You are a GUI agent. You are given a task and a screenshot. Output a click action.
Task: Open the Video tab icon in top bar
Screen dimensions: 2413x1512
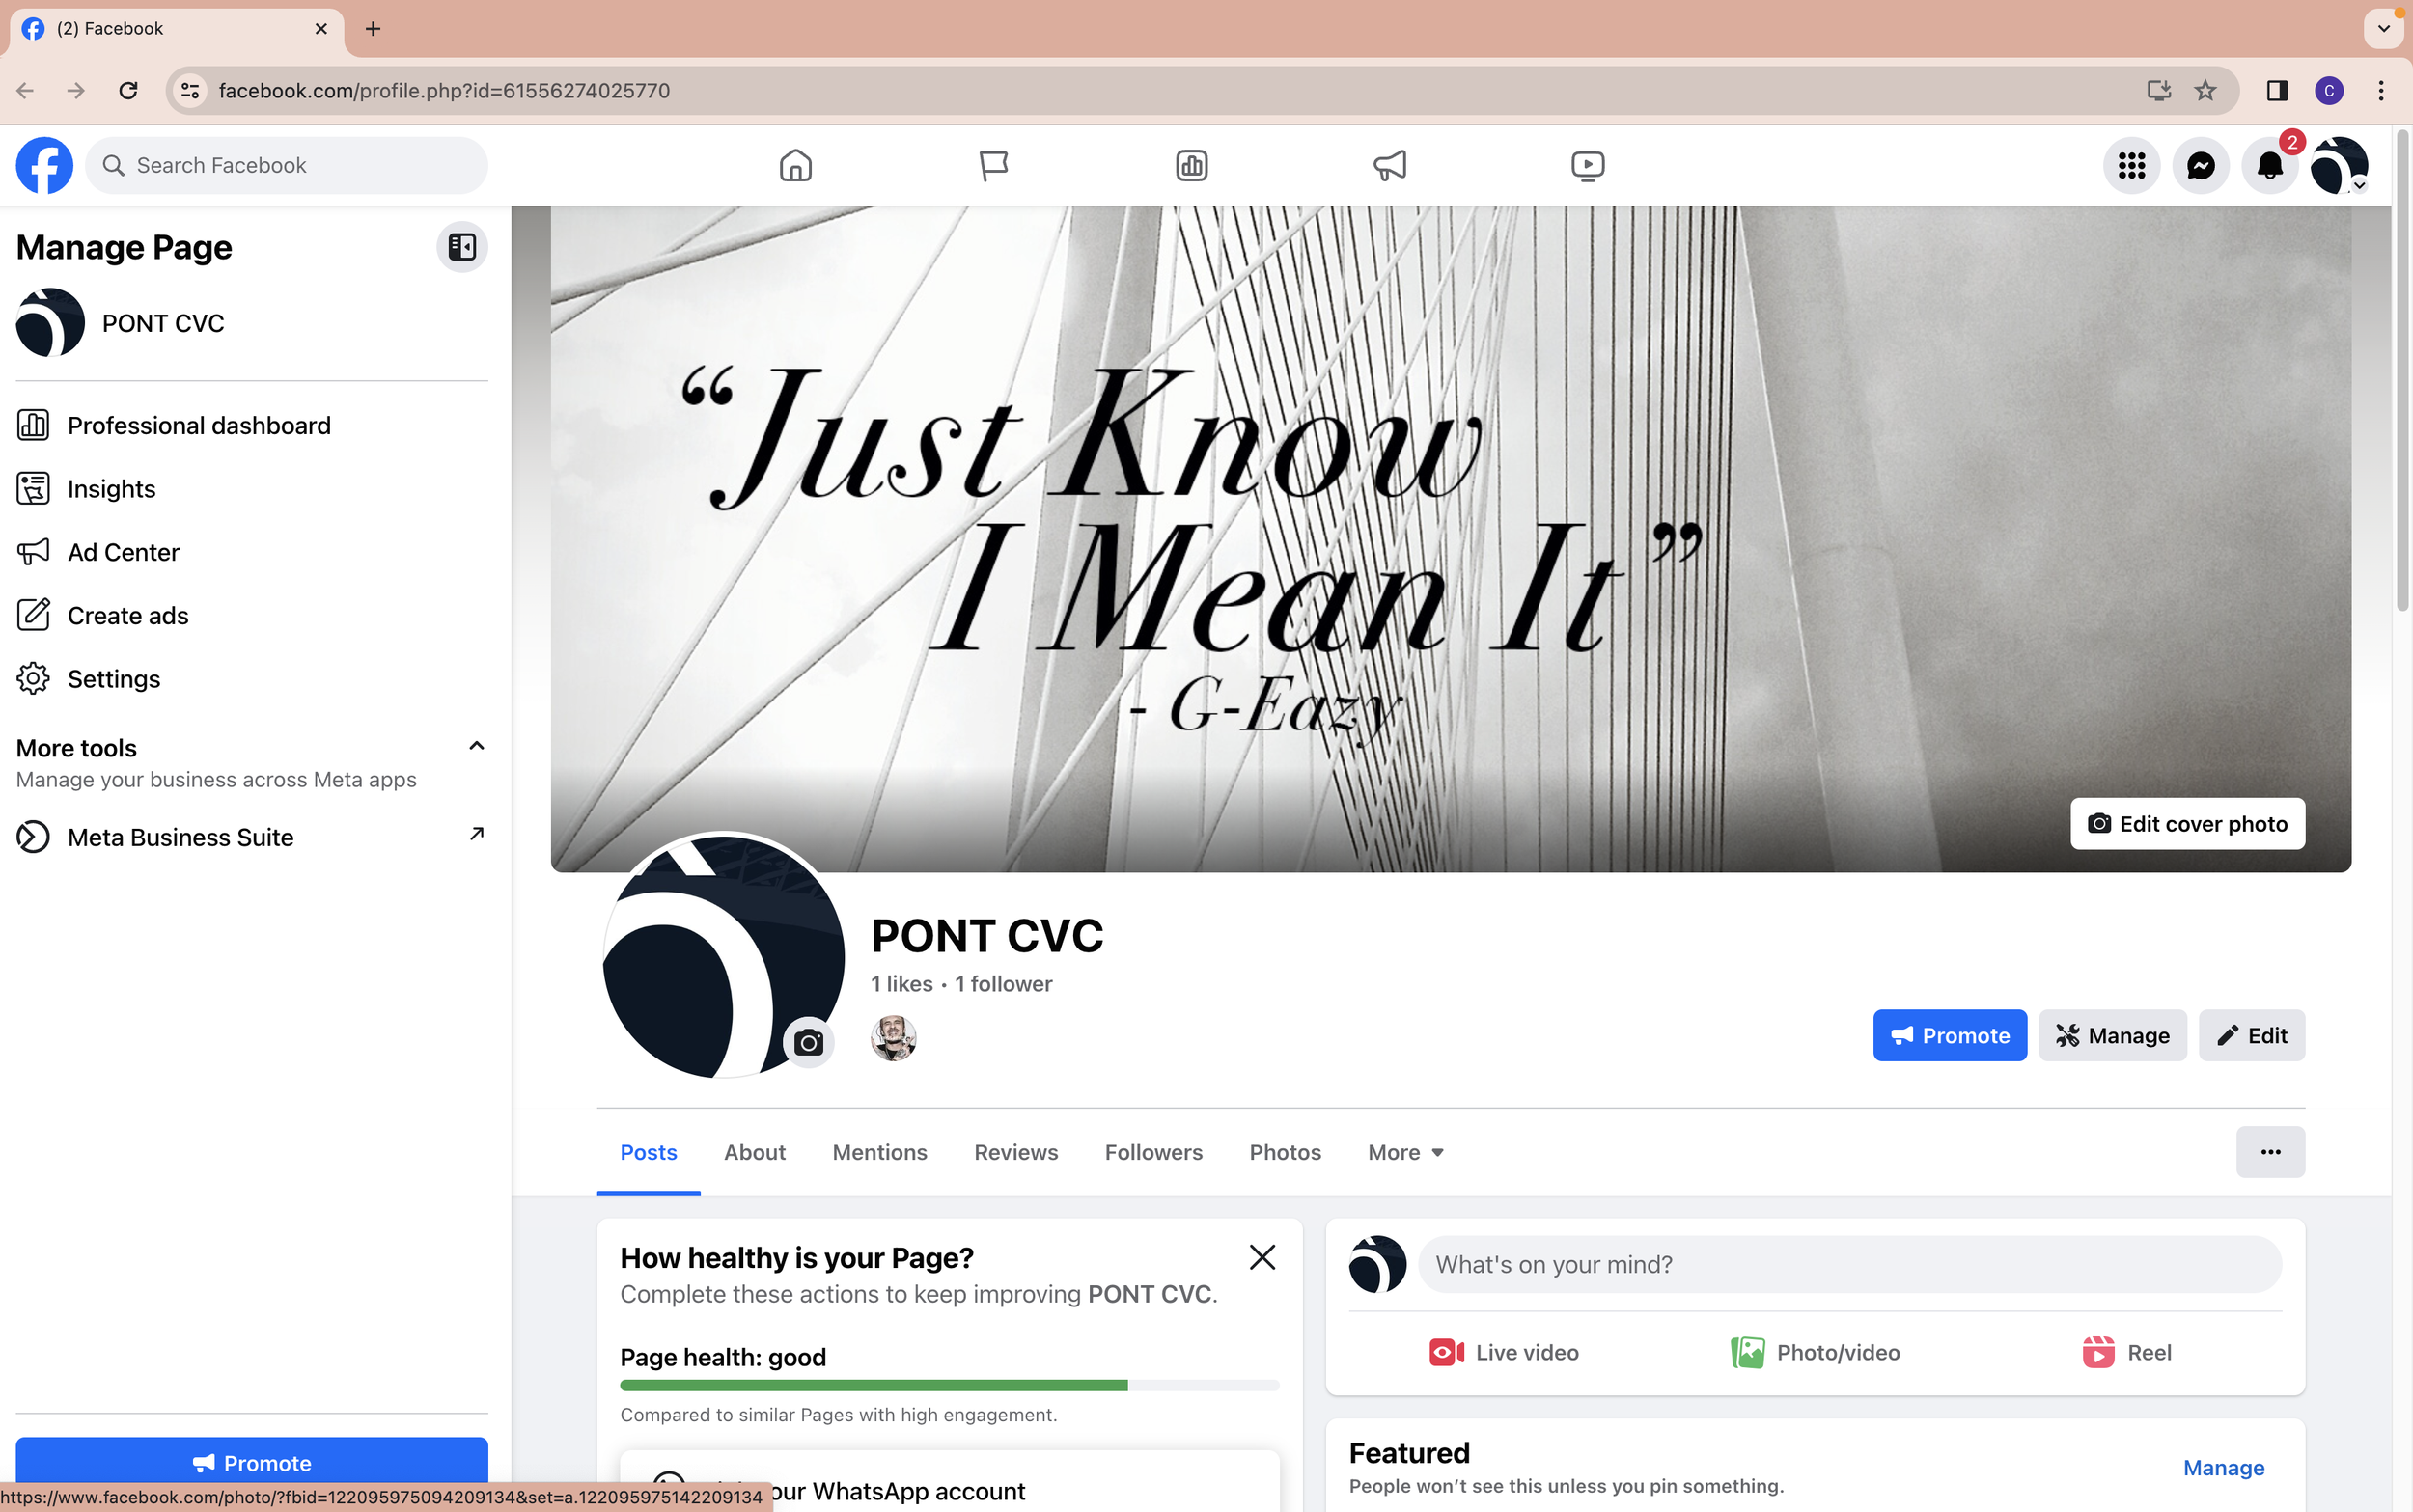click(1587, 165)
